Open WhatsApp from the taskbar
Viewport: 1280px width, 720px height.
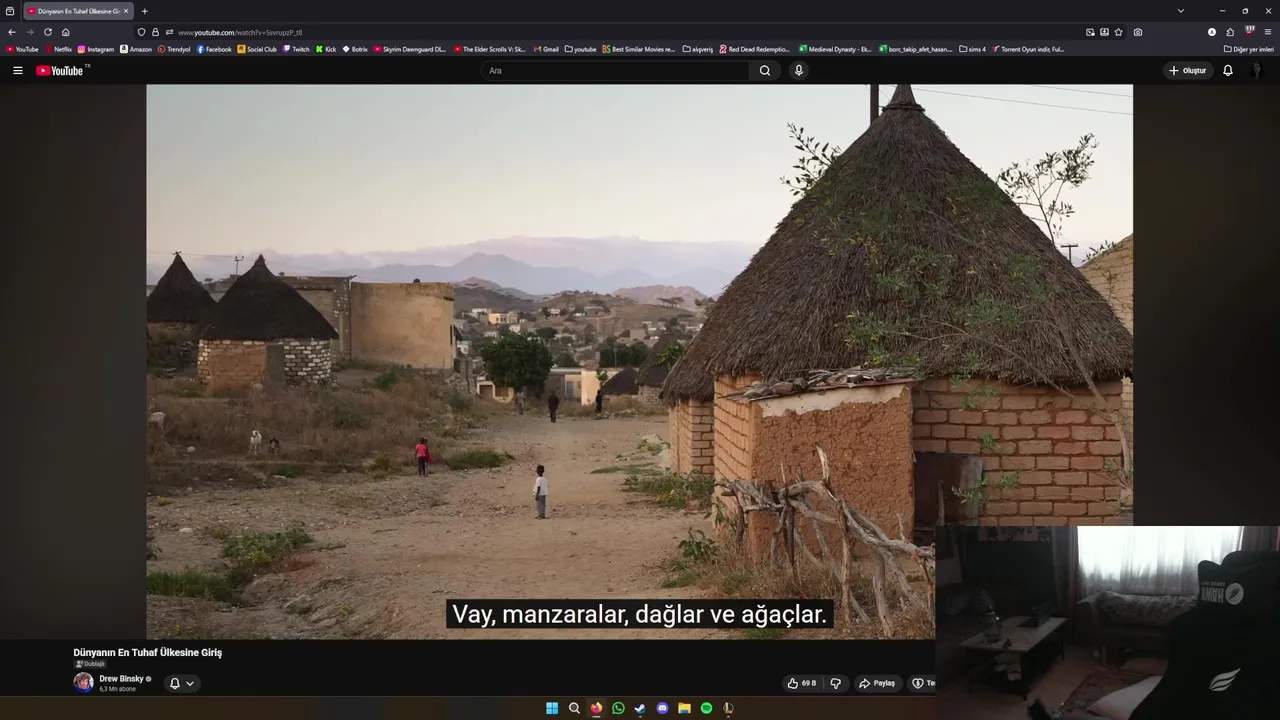click(618, 708)
